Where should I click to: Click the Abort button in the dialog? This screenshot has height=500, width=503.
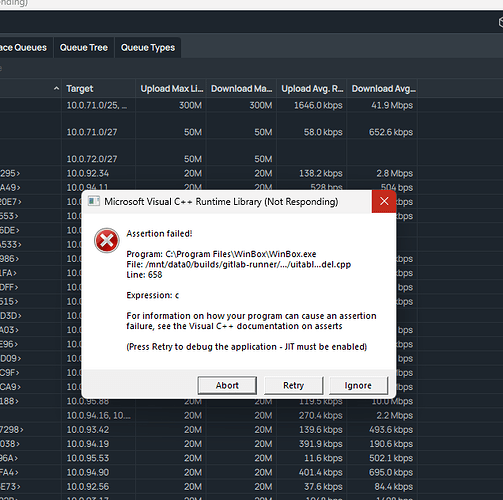(x=227, y=385)
